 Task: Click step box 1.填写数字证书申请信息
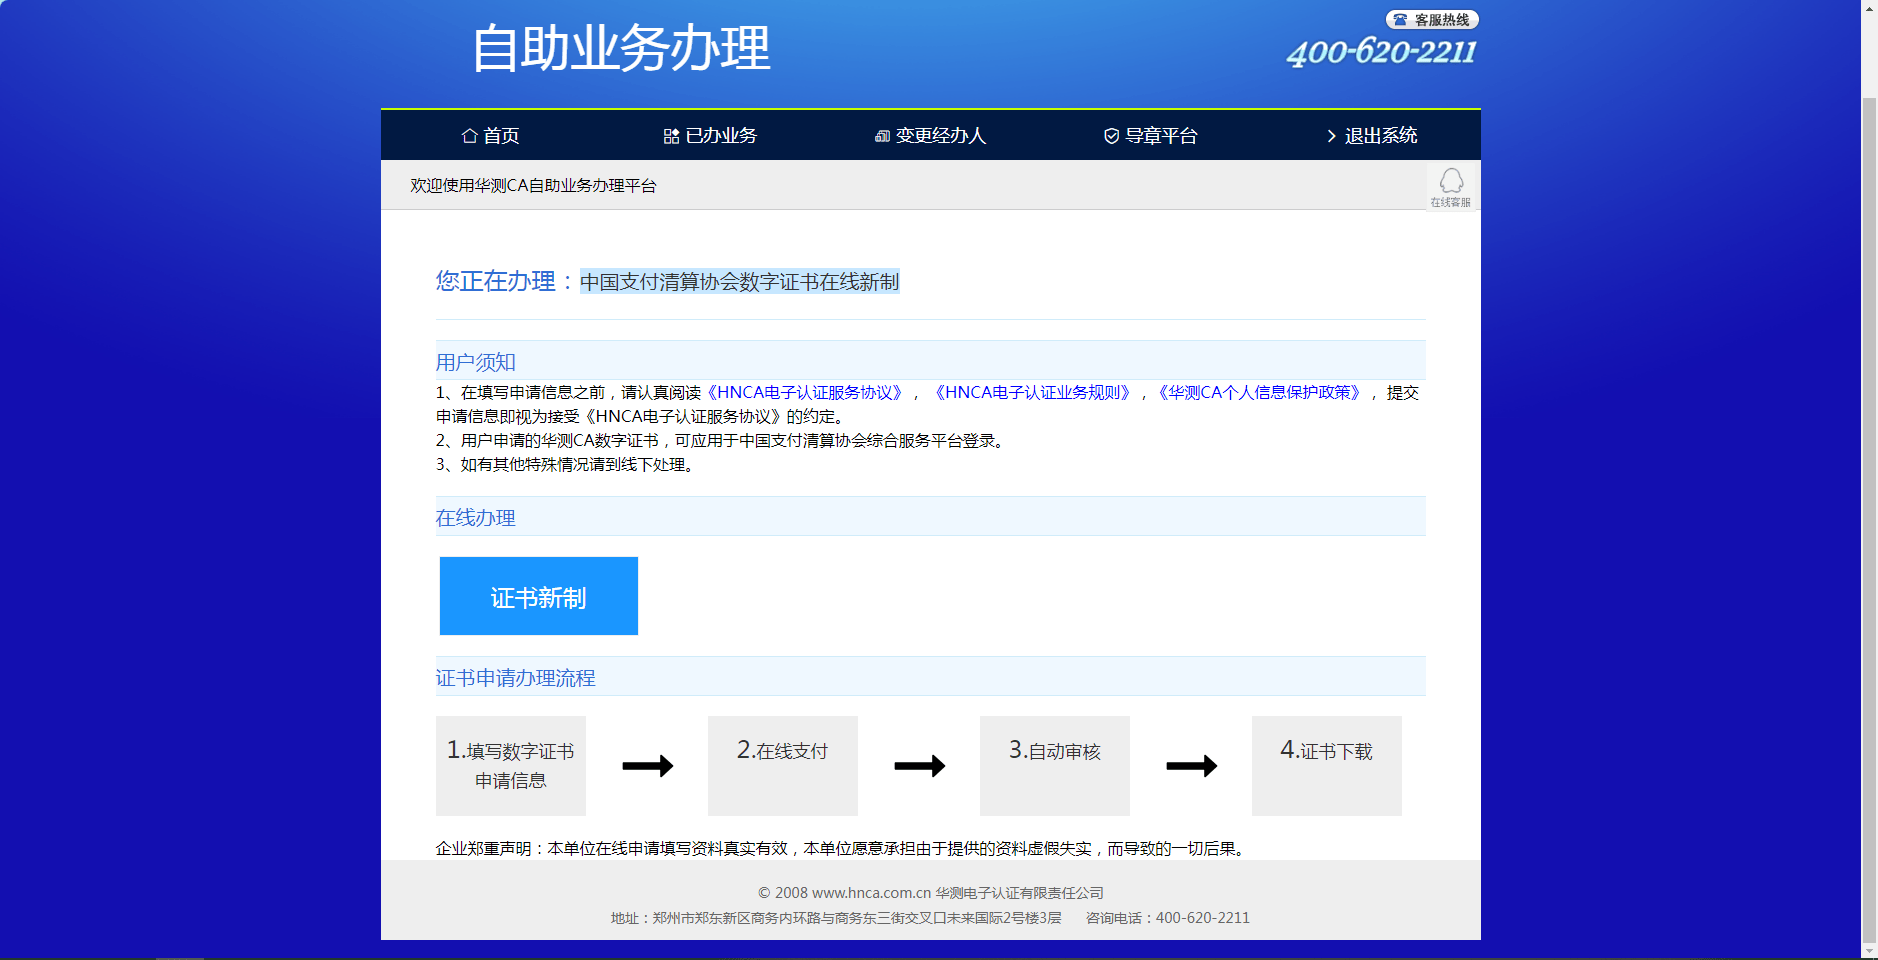click(511, 766)
